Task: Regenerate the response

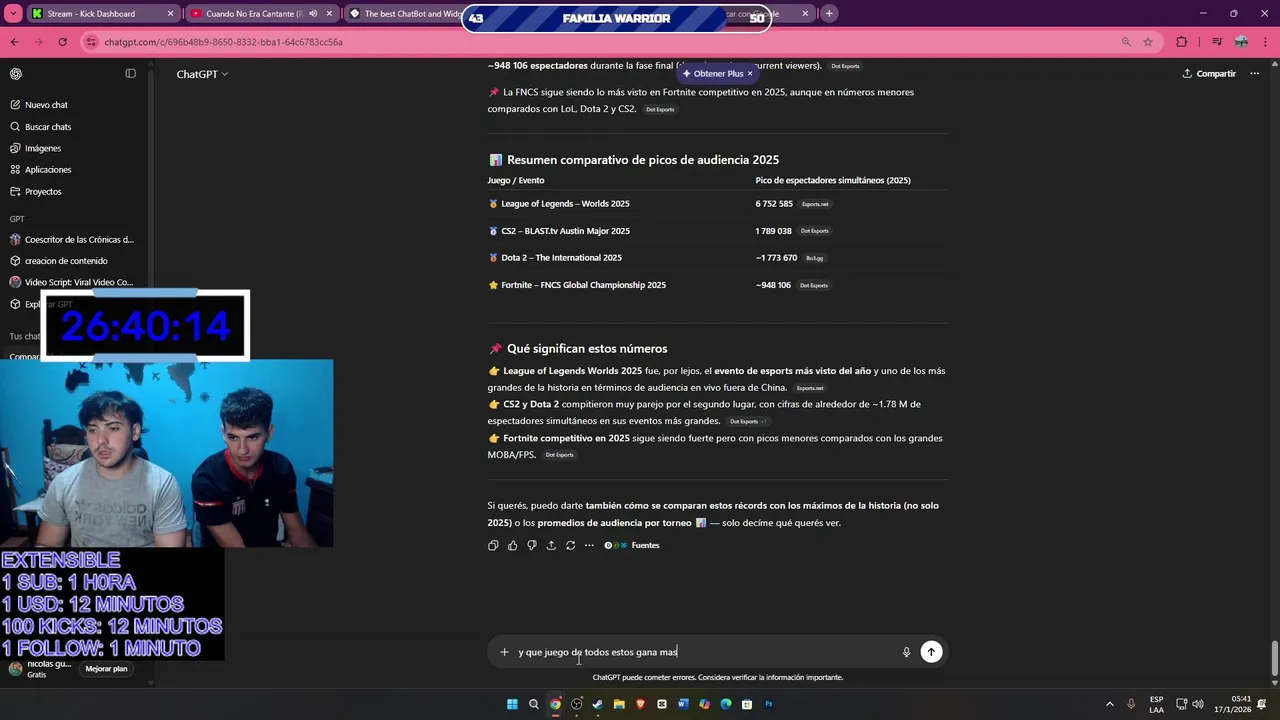Action: pyautogui.click(x=570, y=545)
